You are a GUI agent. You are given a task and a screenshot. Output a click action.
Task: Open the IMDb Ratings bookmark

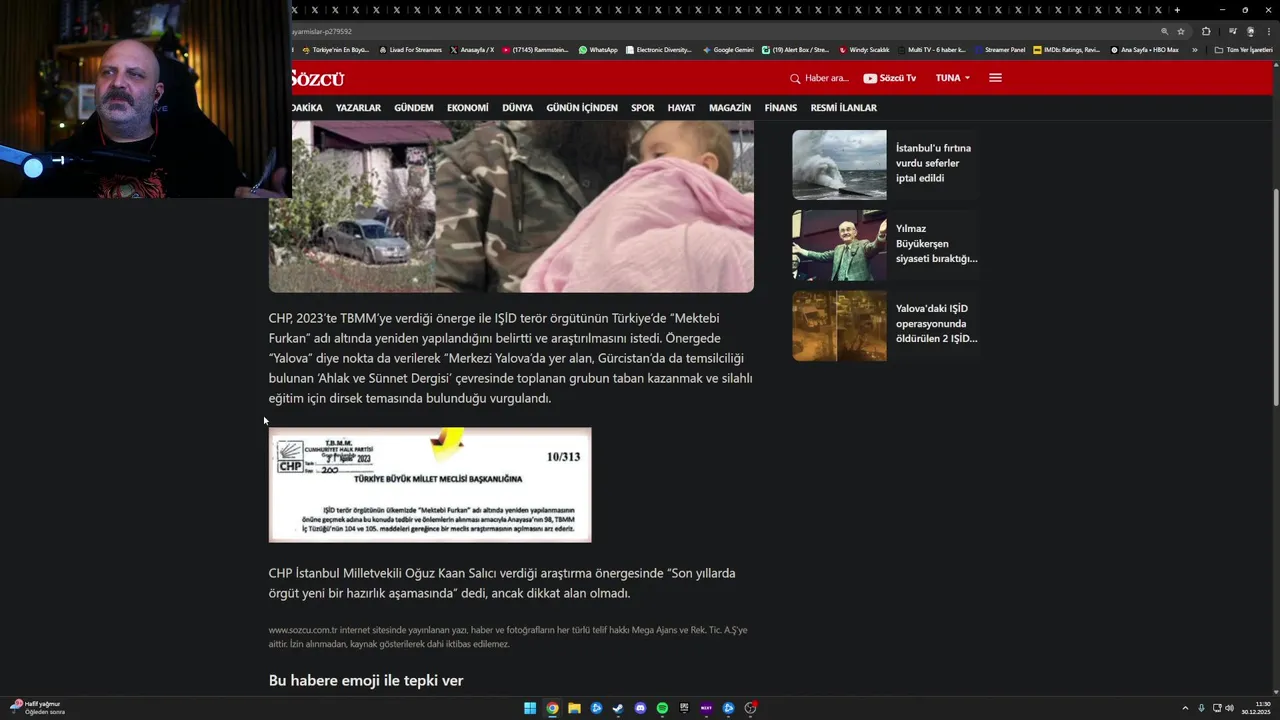point(1067,49)
